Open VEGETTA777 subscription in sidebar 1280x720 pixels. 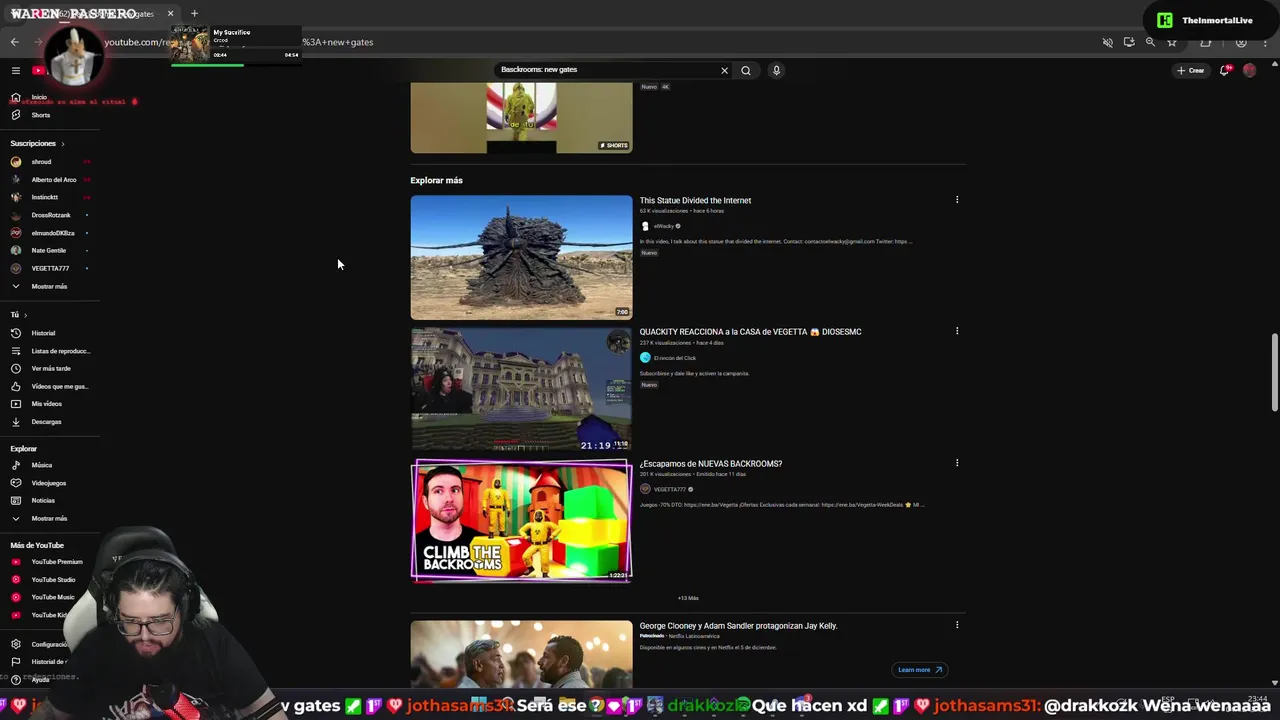pos(50,268)
